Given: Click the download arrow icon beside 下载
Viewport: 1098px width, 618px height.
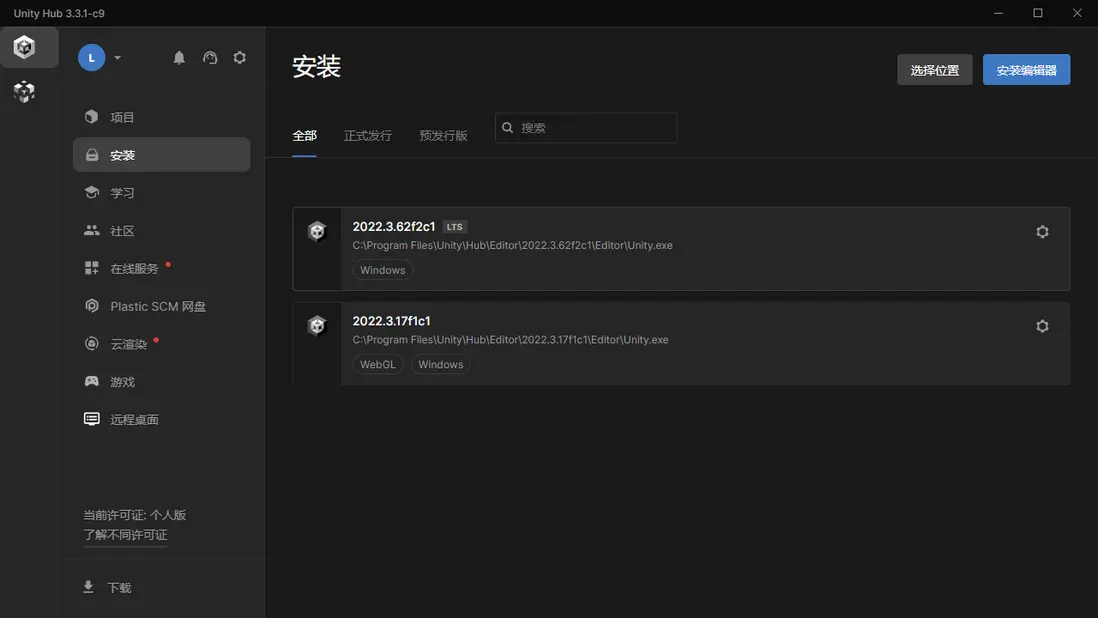Looking at the screenshot, I should (x=88, y=587).
